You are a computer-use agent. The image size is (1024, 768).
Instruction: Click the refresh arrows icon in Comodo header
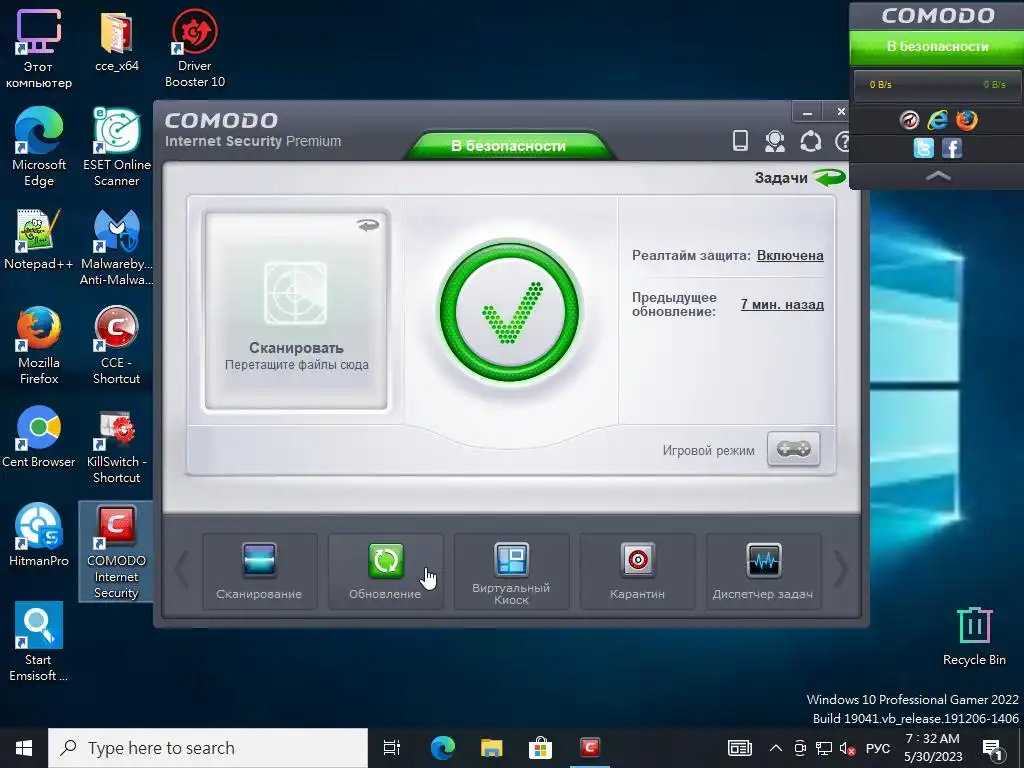pyautogui.click(x=810, y=141)
